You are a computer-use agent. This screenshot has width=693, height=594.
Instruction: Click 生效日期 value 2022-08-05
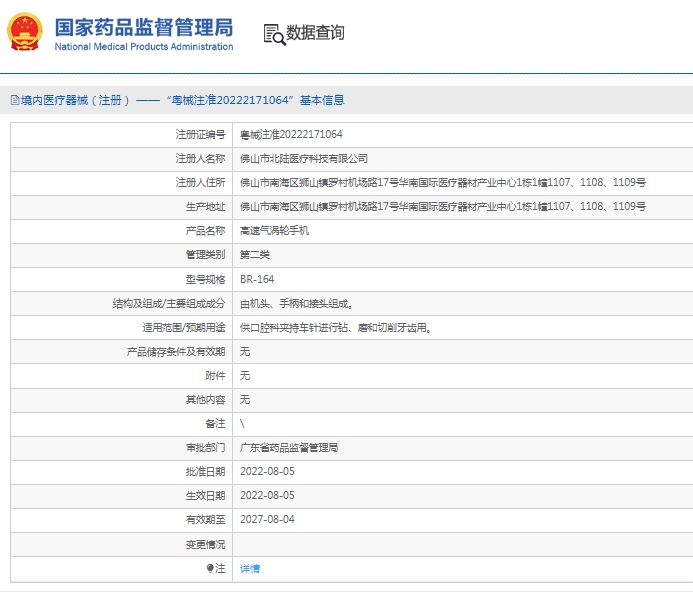(267, 495)
